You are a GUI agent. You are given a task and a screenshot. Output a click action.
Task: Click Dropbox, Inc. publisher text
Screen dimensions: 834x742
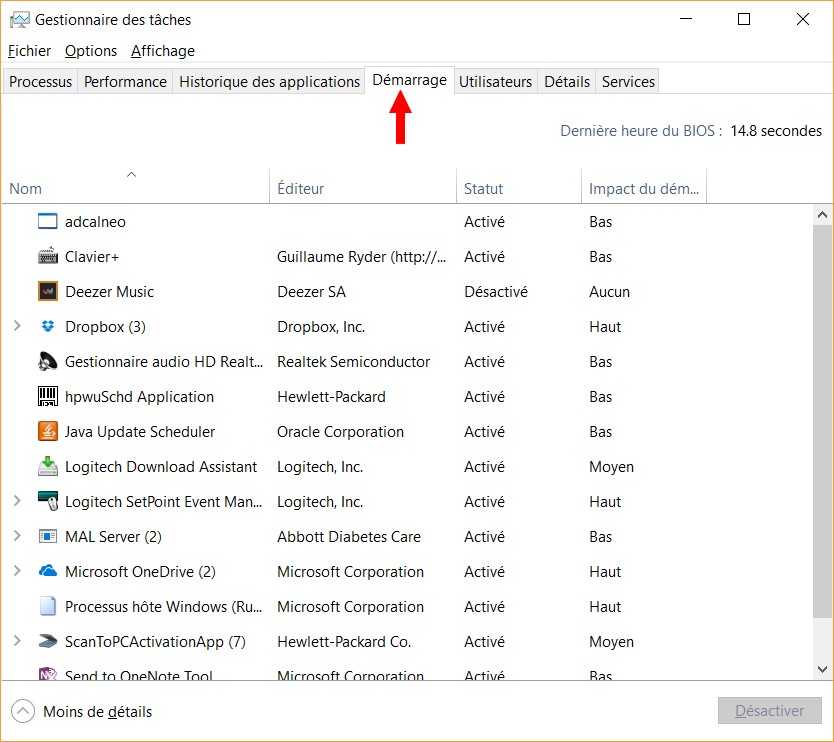[321, 326]
